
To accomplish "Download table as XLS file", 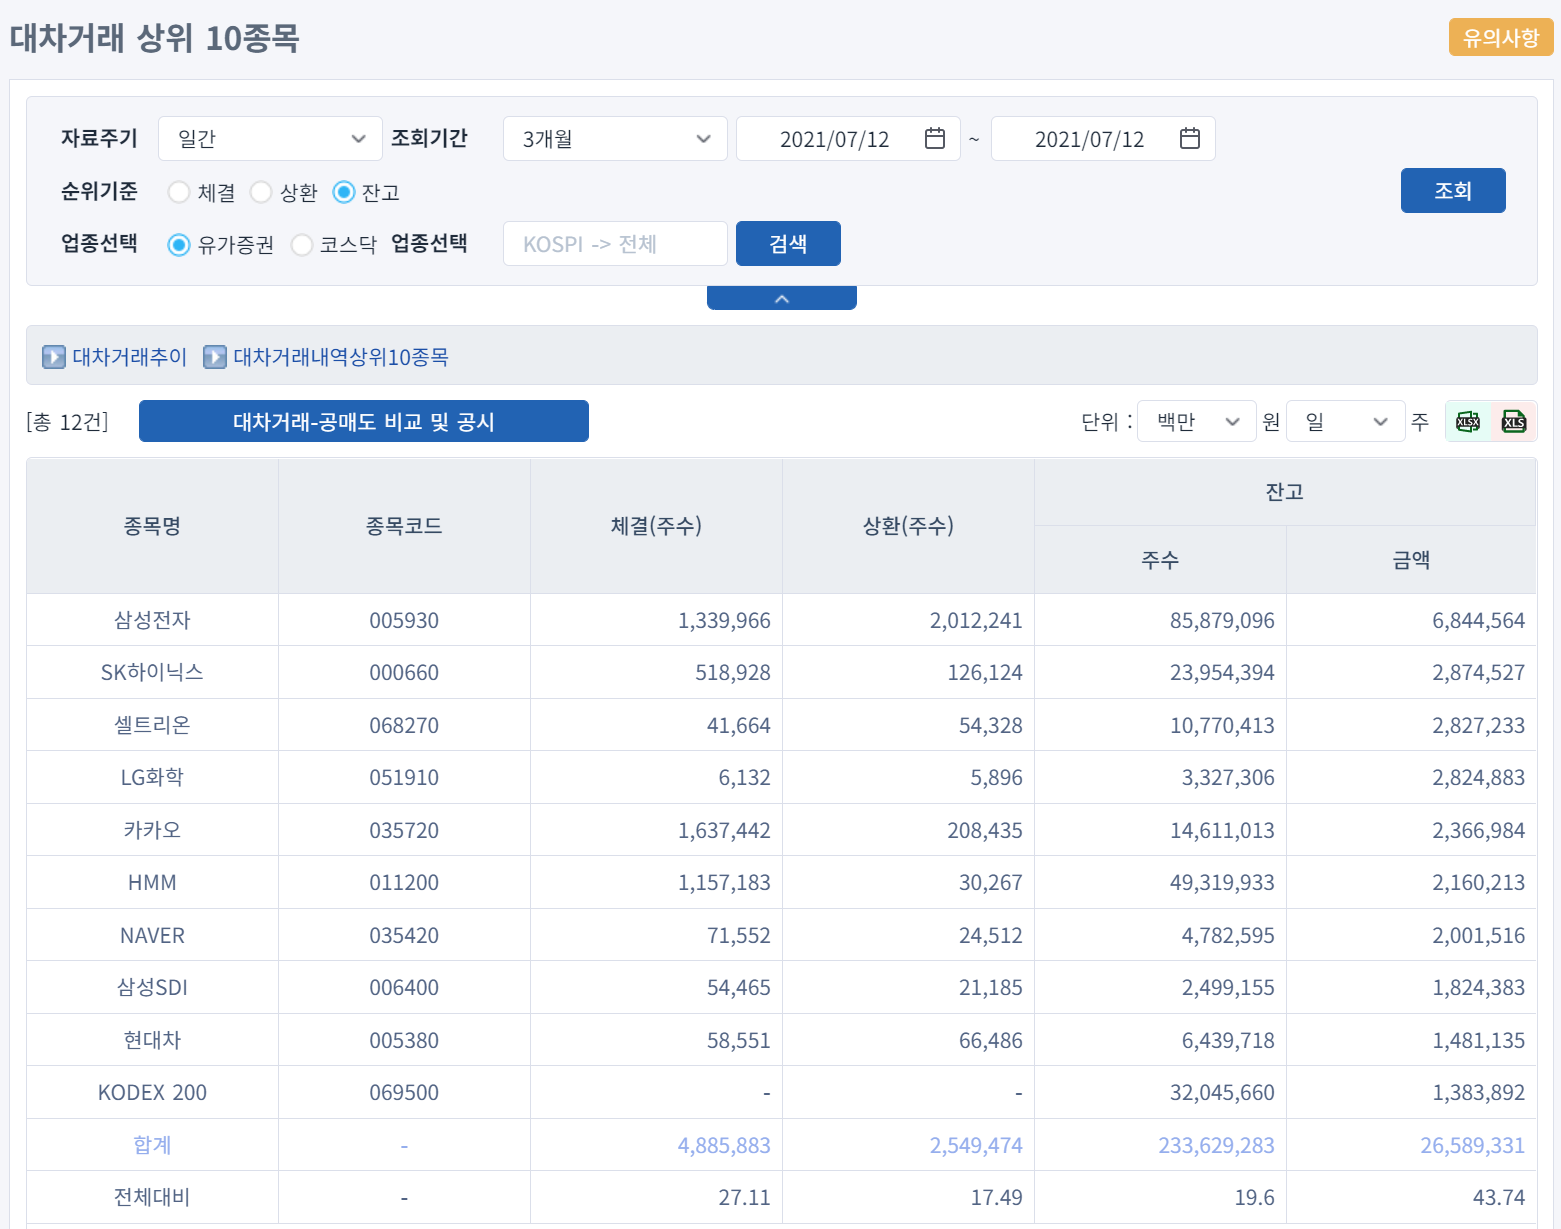I will [x=1514, y=422].
